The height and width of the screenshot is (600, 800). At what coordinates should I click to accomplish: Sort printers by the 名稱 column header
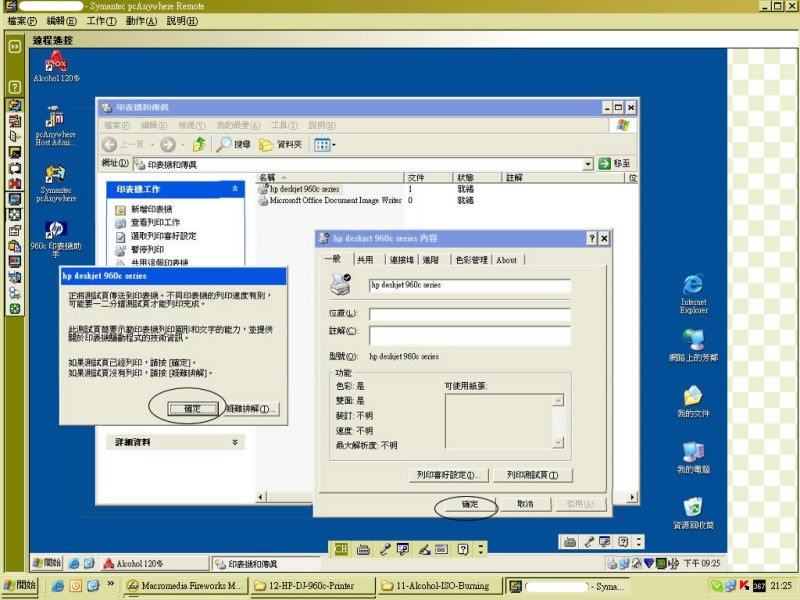330,178
